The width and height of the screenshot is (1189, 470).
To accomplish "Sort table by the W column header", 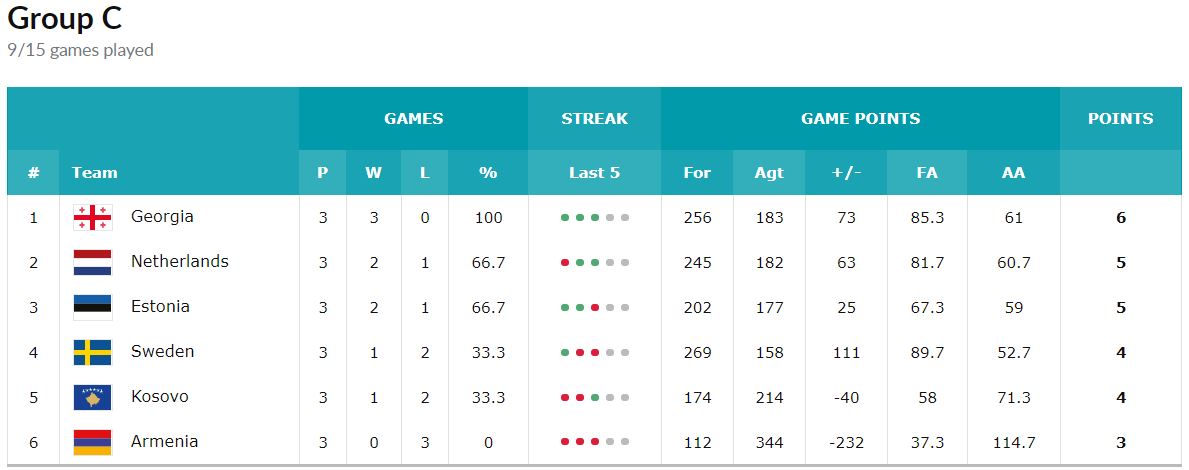I will click(x=373, y=173).
